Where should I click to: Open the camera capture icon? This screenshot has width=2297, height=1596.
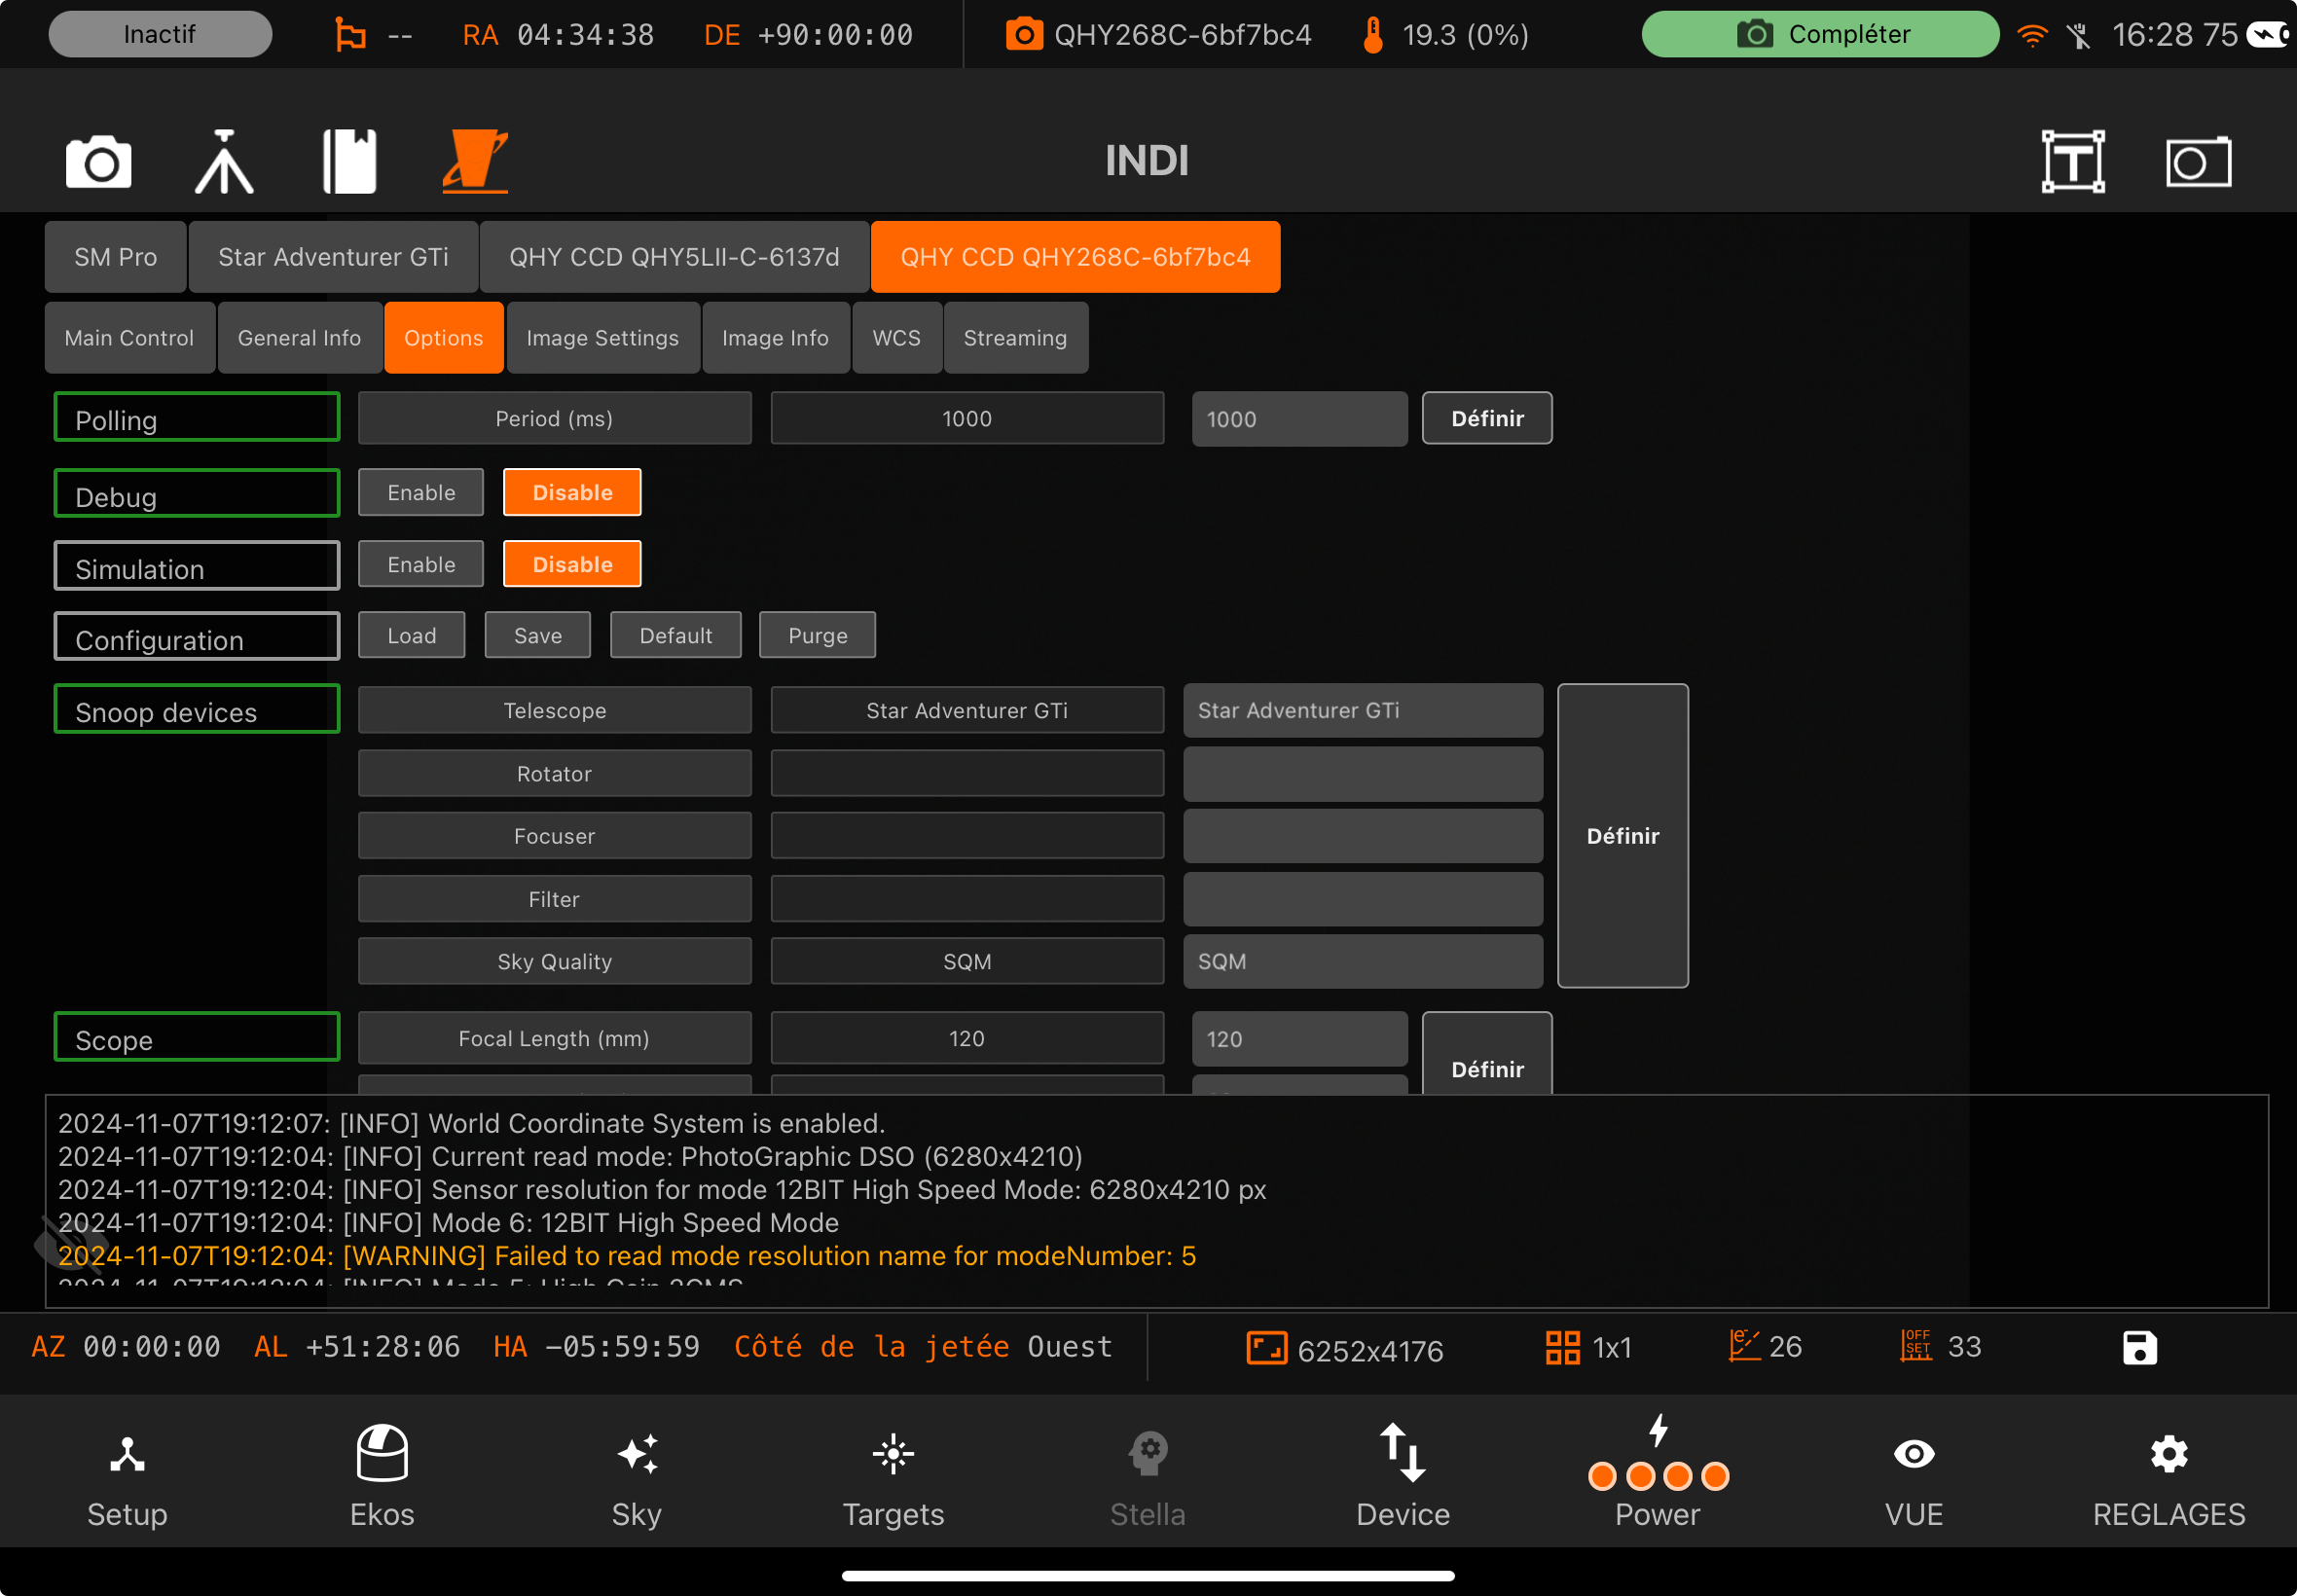(98, 161)
